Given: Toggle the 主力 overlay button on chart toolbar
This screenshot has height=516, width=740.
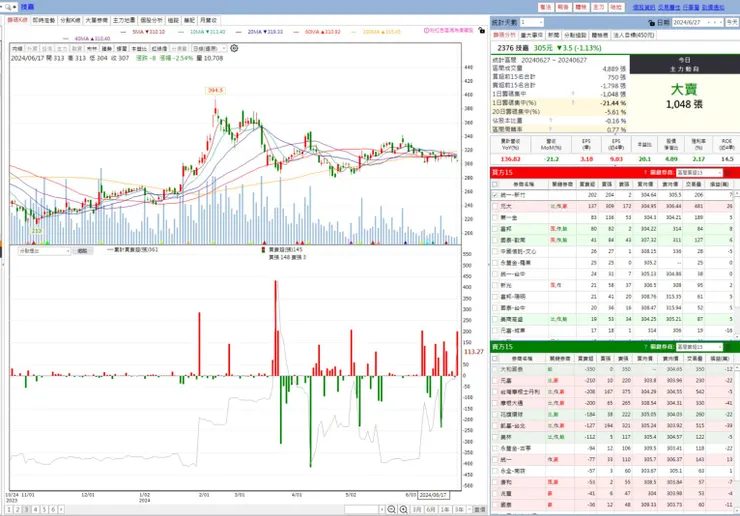Looking at the screenshot, I should coord(62,49).
